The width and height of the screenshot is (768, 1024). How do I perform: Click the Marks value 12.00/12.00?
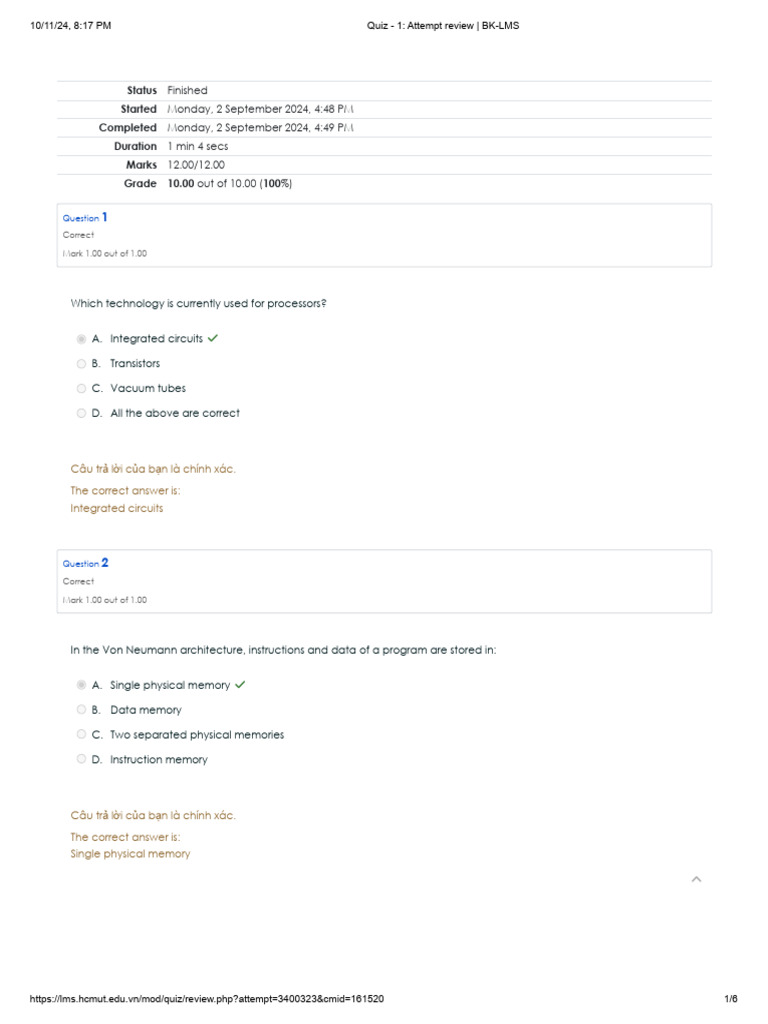point(196,165)
